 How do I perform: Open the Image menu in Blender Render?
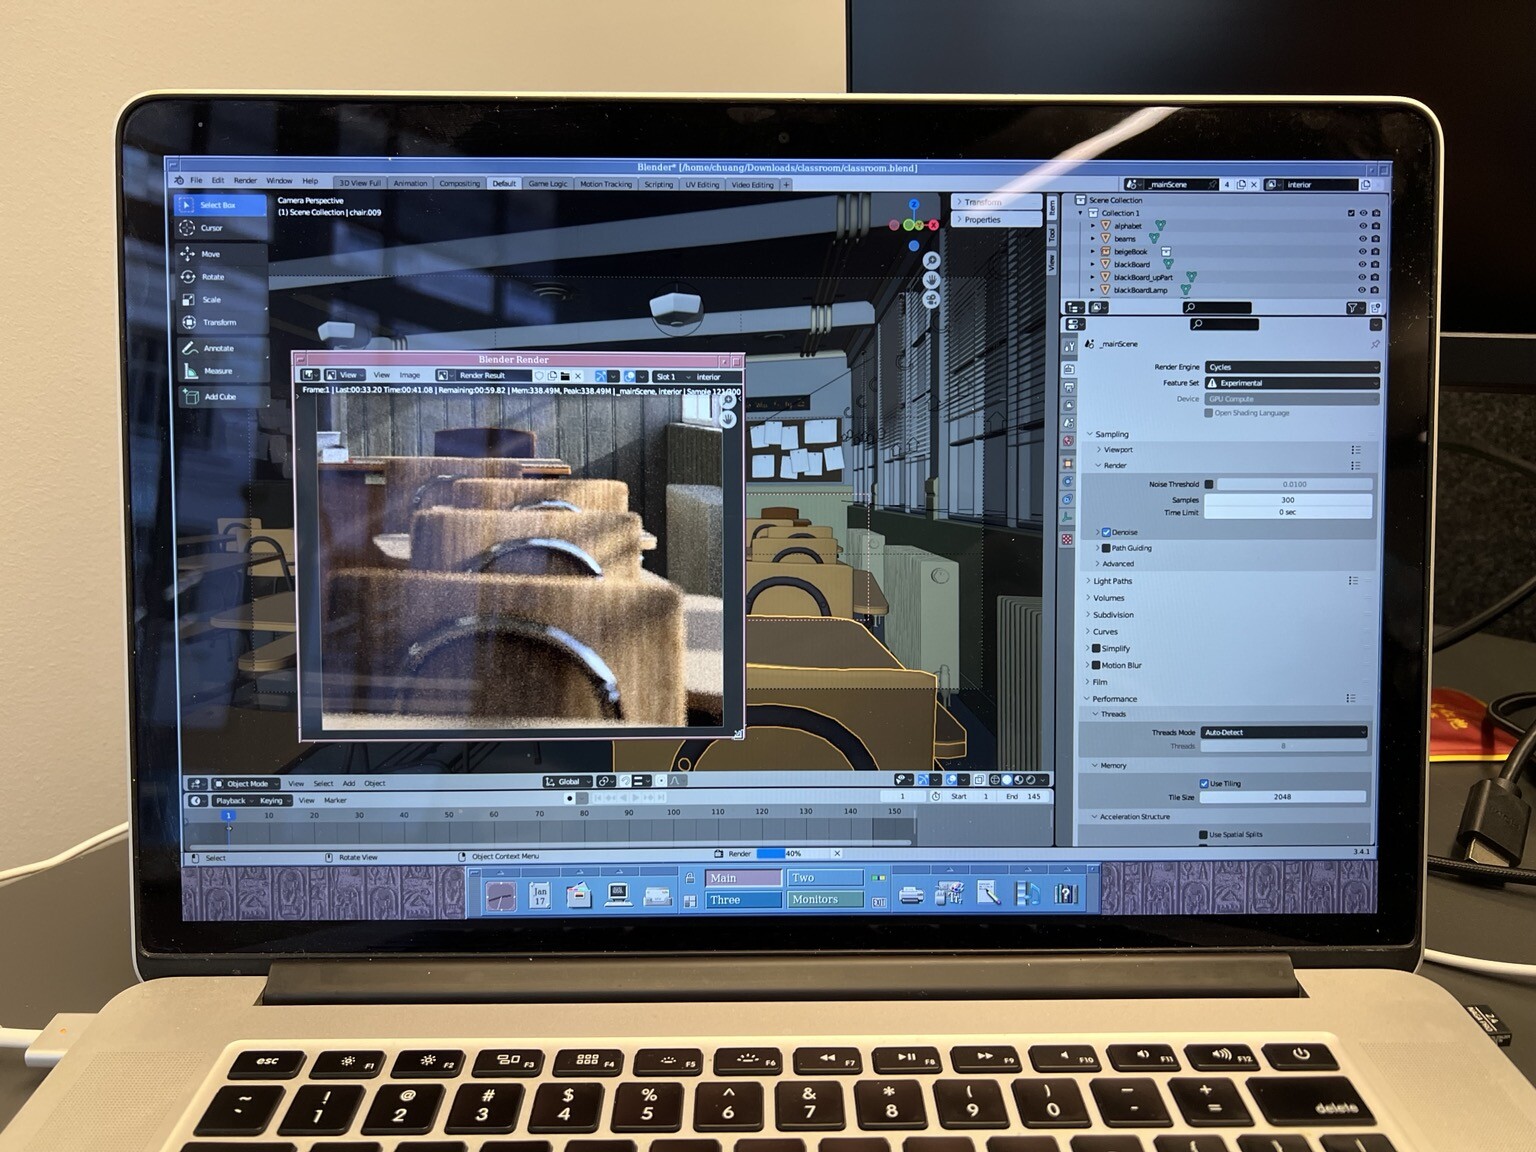coord(410,375)
